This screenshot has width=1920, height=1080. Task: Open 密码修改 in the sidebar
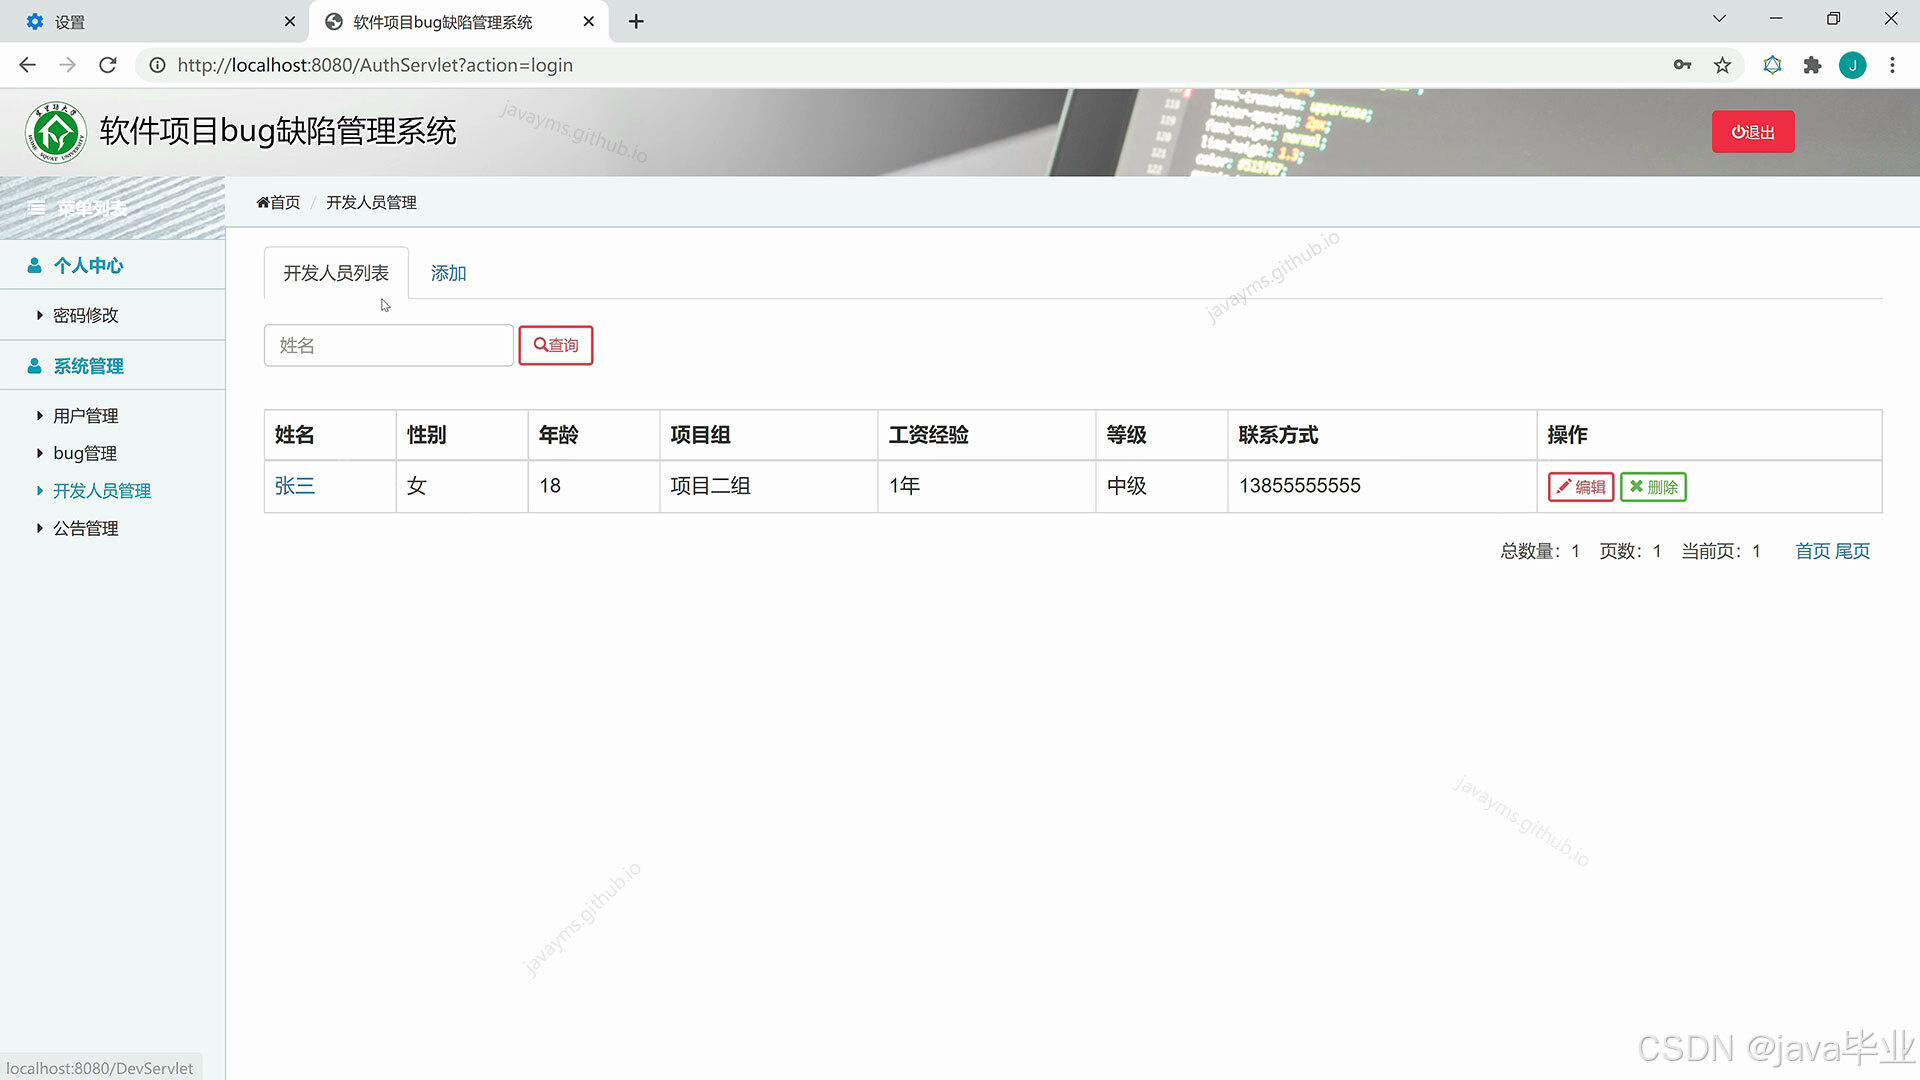[x=85, y=315]
